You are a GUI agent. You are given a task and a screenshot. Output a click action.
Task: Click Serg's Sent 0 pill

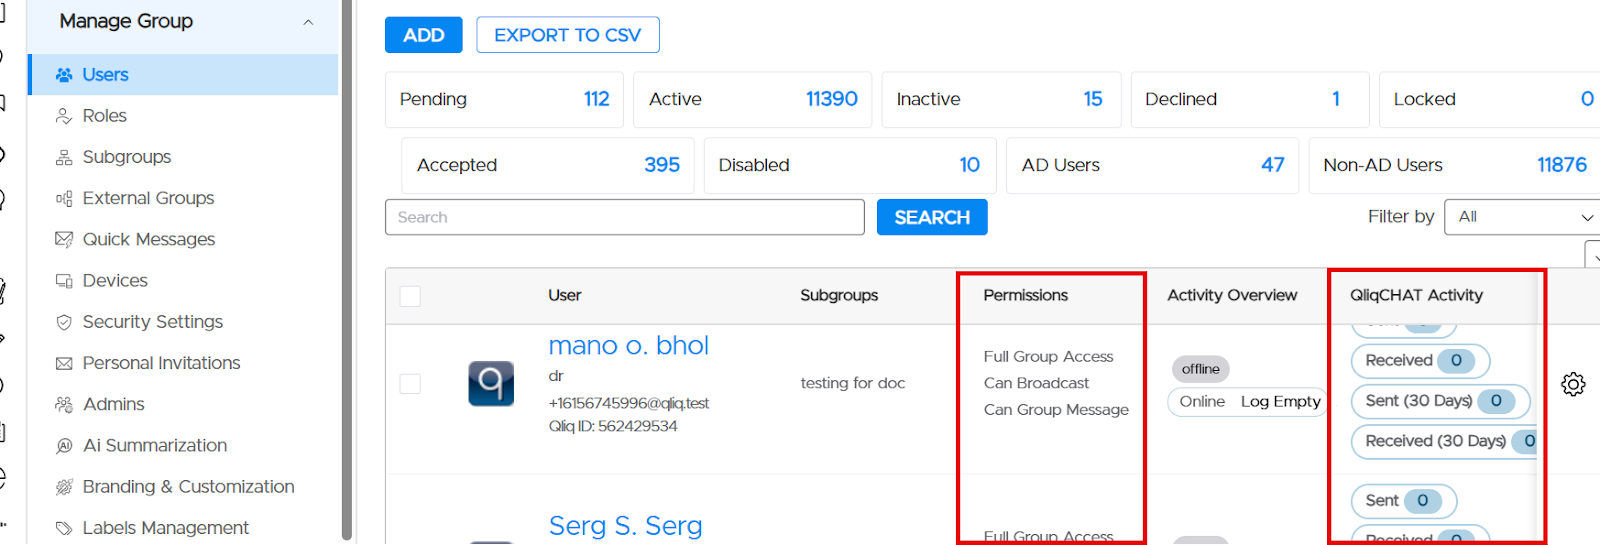pos(1404,501)
